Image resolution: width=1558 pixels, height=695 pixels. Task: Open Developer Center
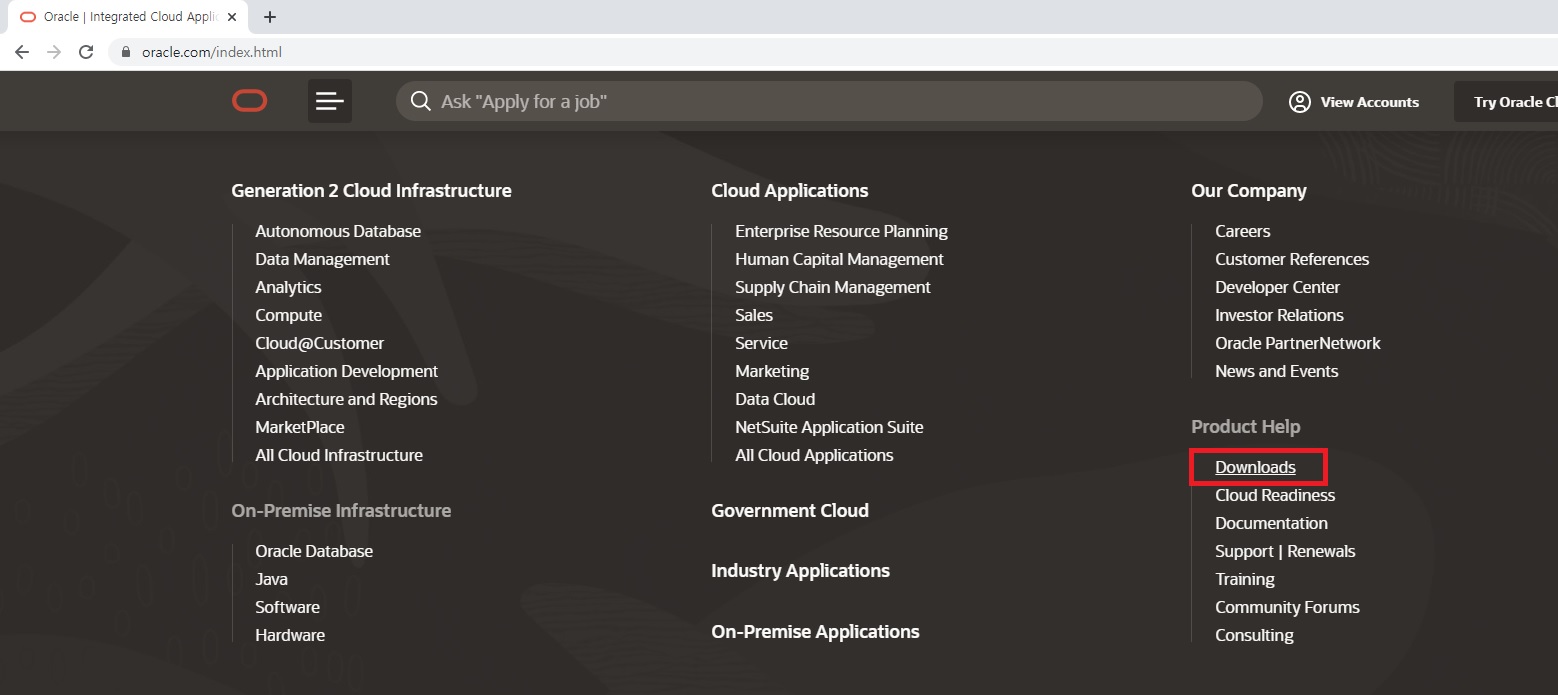point(1277,287)
